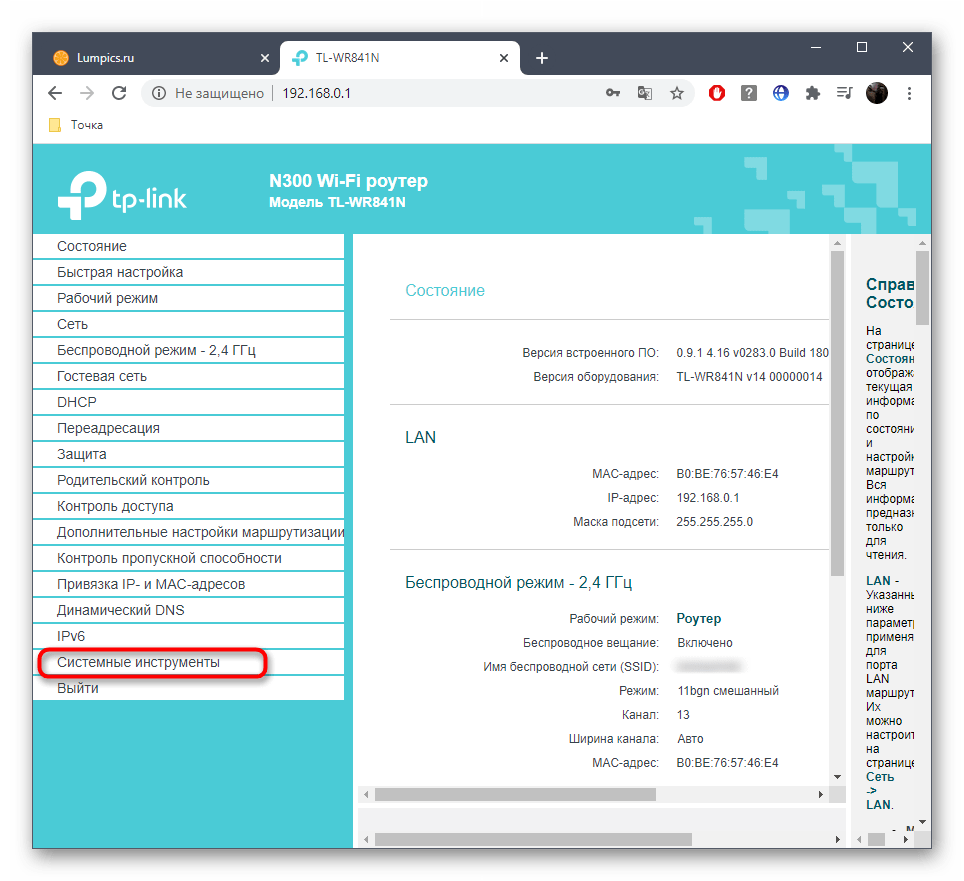Image resolution: width=964 pixels, height=881 pixels.
Task: Open the media control playlist icon
Action: pyautogui.click(x=845, y=93)
